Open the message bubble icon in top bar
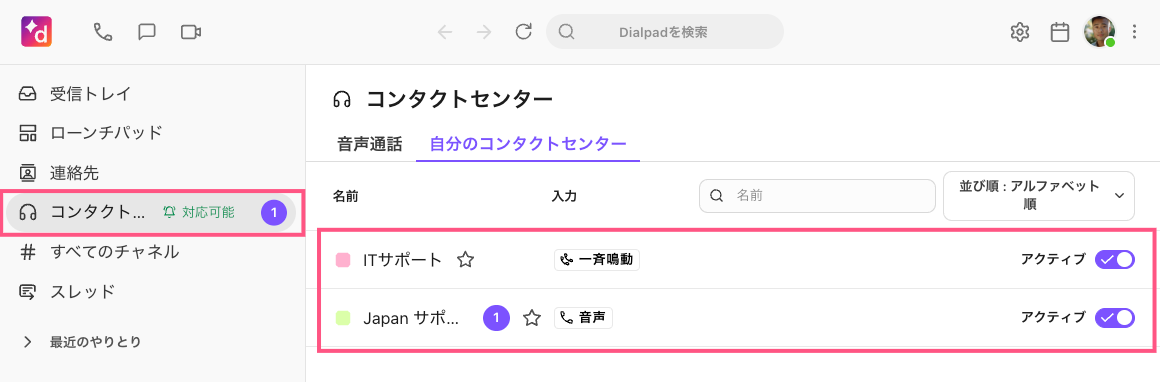 click(x=147, y=32)
